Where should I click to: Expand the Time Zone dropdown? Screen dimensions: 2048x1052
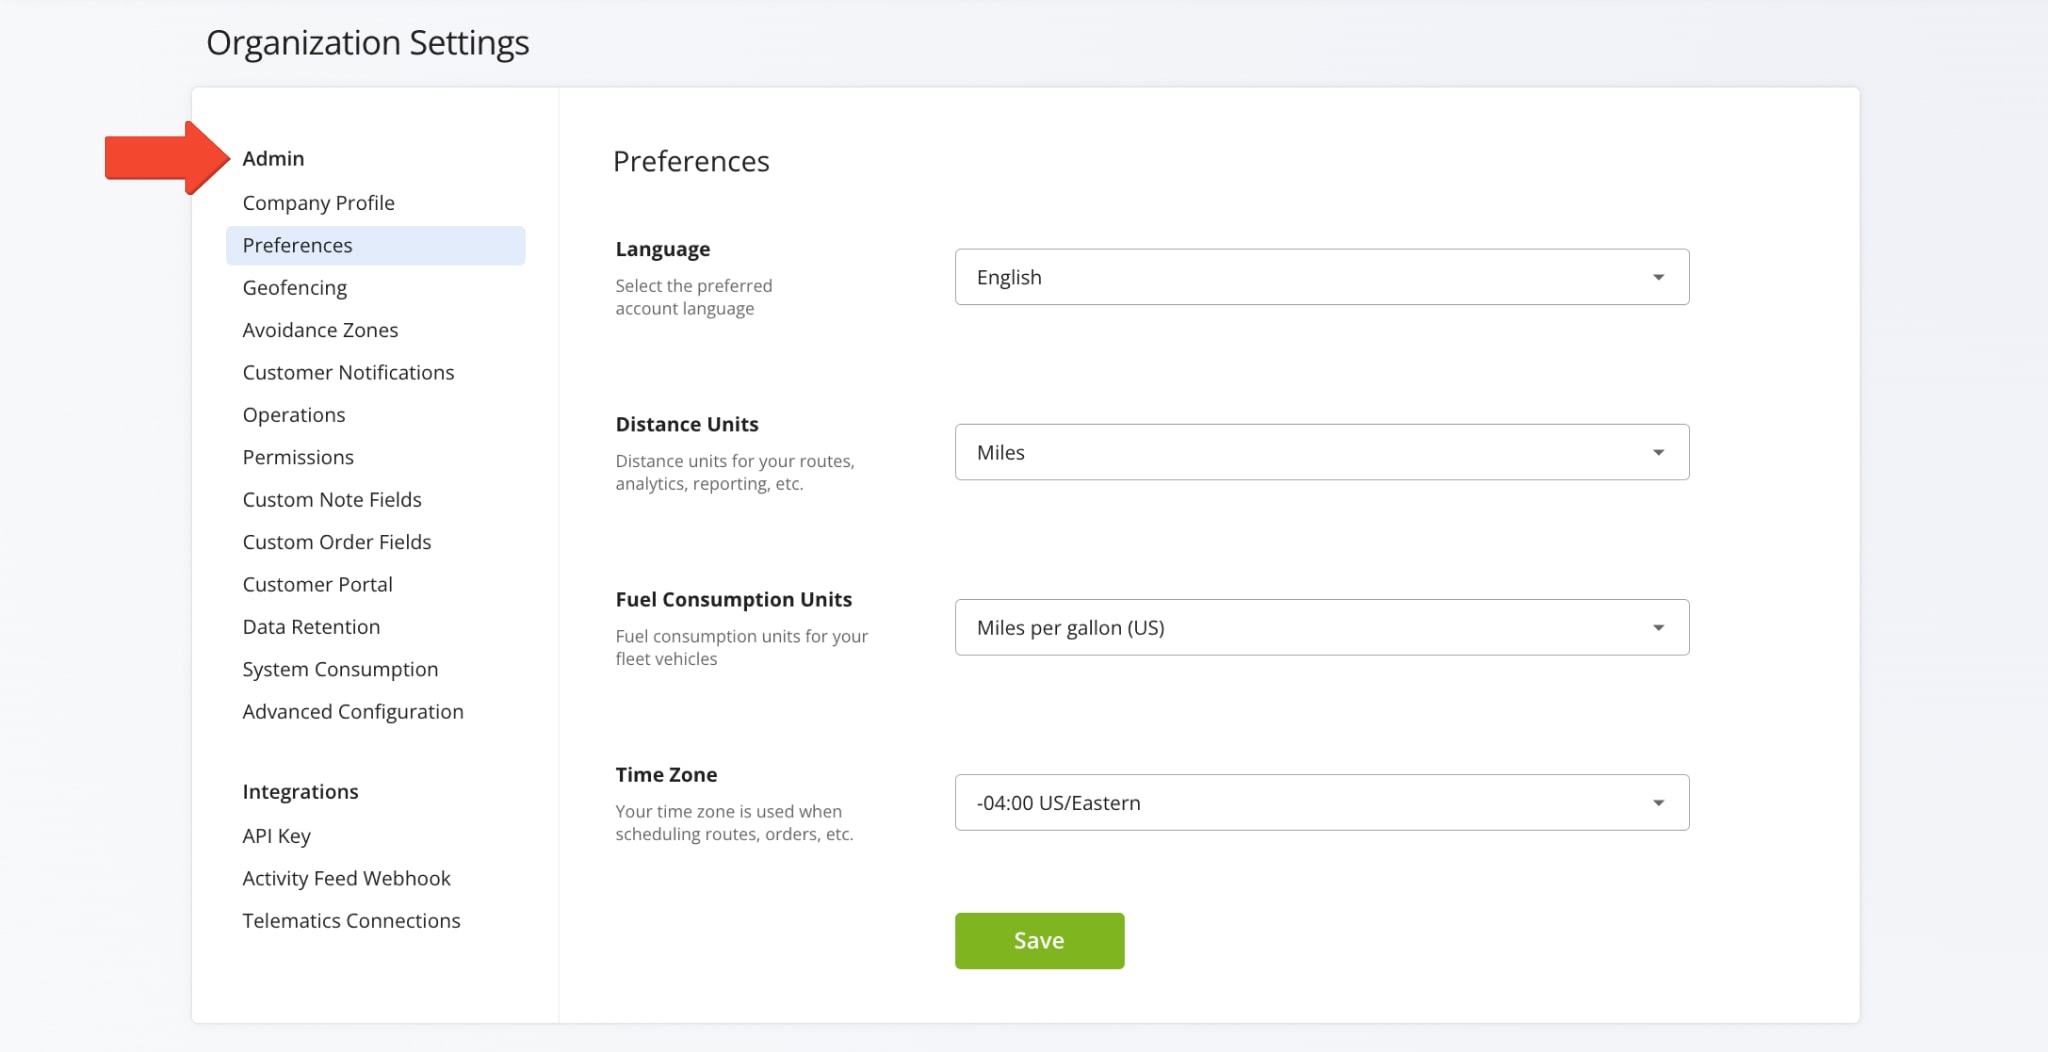[1321, 802]
